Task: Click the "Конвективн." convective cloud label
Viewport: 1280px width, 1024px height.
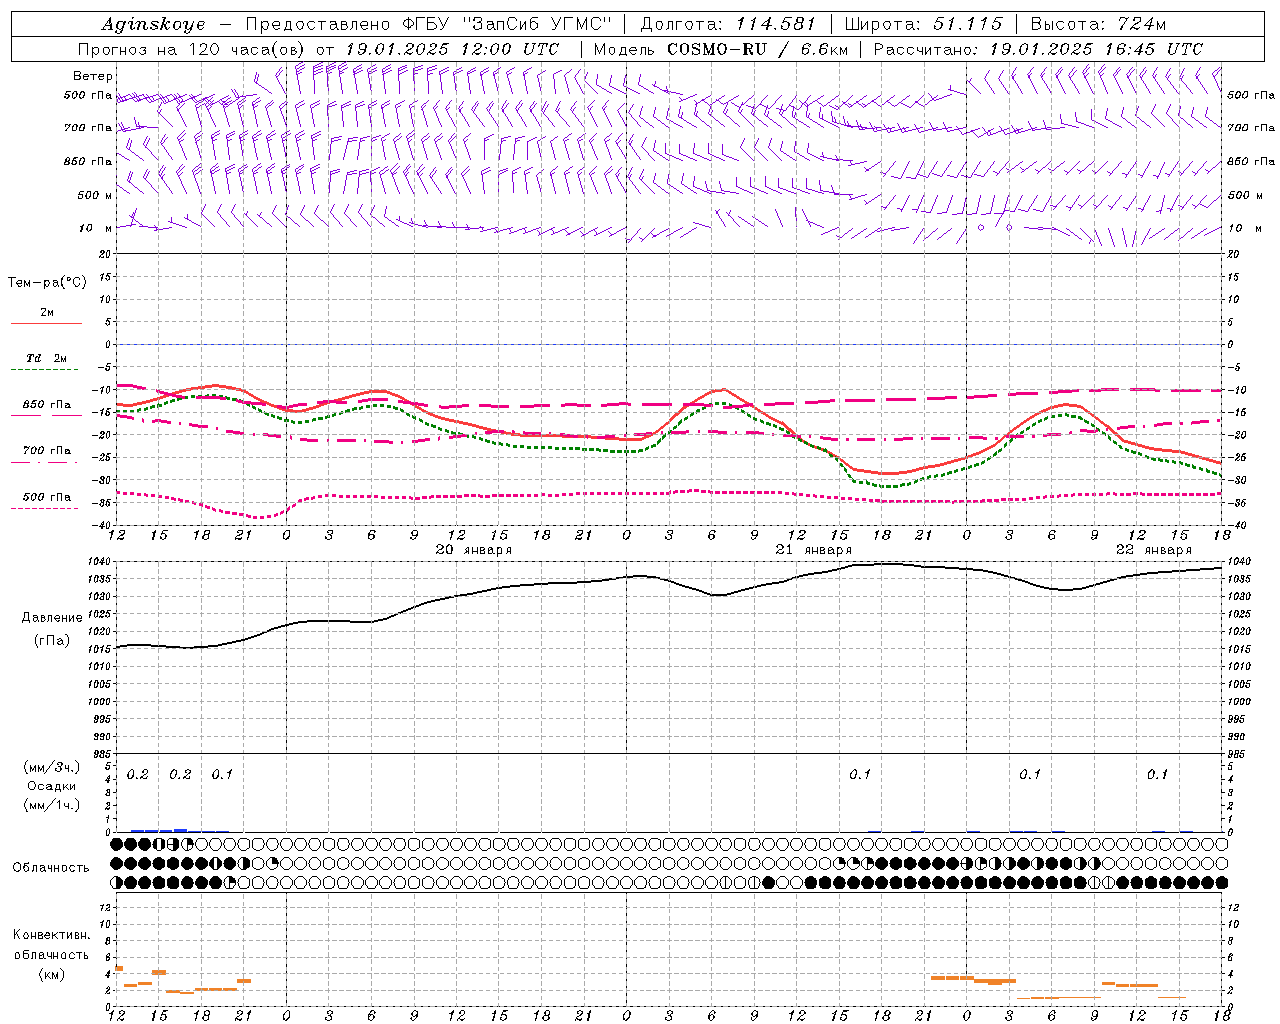Action: 51,935
